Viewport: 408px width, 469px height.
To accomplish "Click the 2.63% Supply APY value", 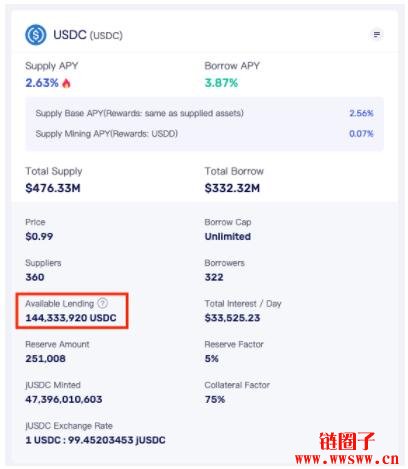I will pos(42,83).
